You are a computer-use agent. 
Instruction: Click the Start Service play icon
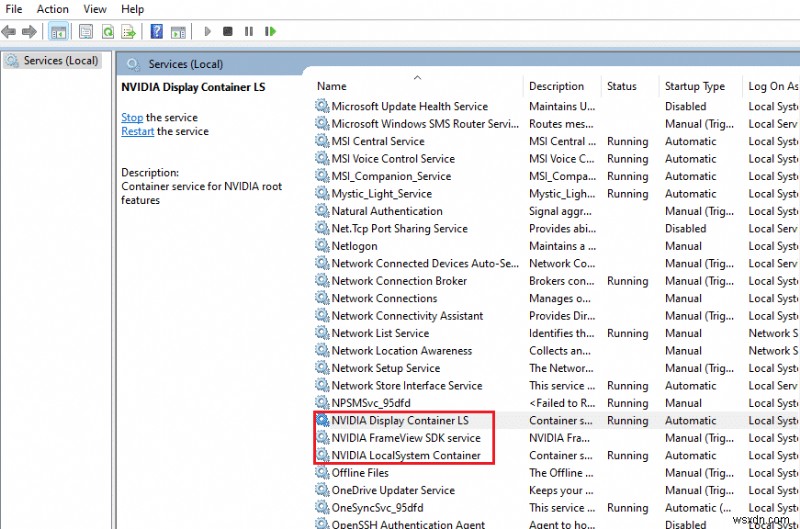[x=207, y=32]
